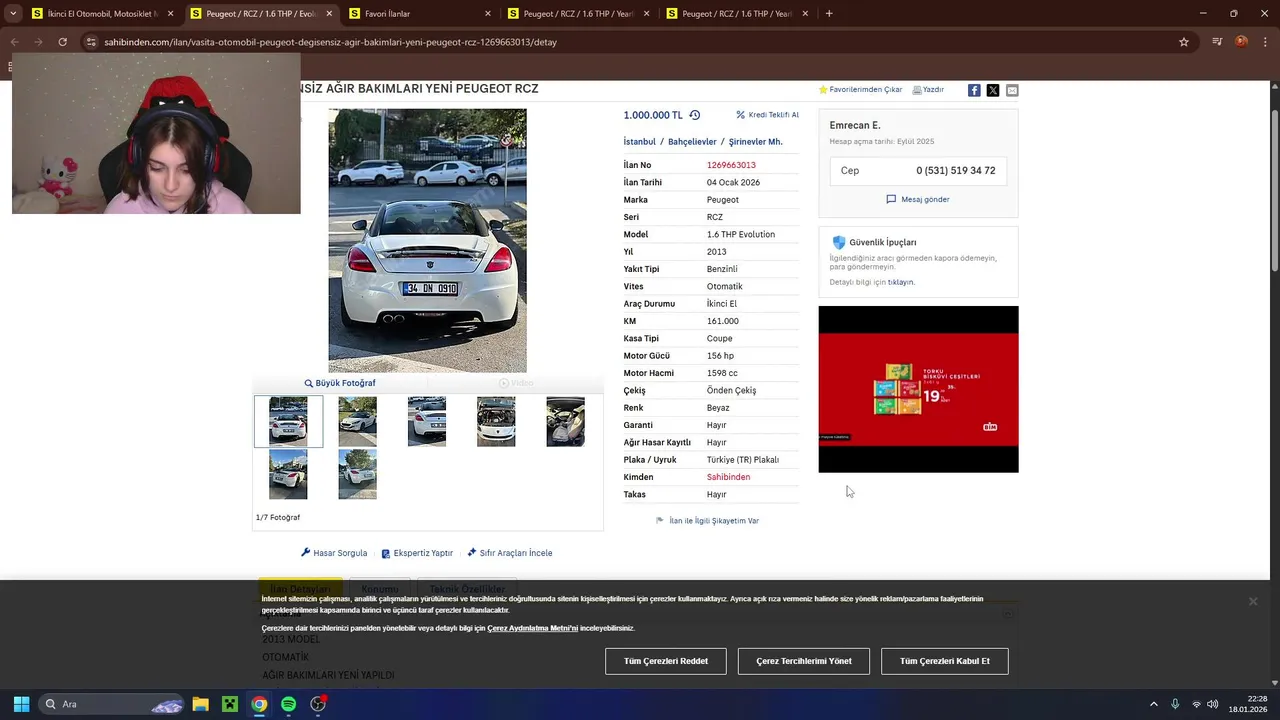This screenshot has height=720, width=1280.
Task: Click ilan number 1269663013
Action: (731, 165)
